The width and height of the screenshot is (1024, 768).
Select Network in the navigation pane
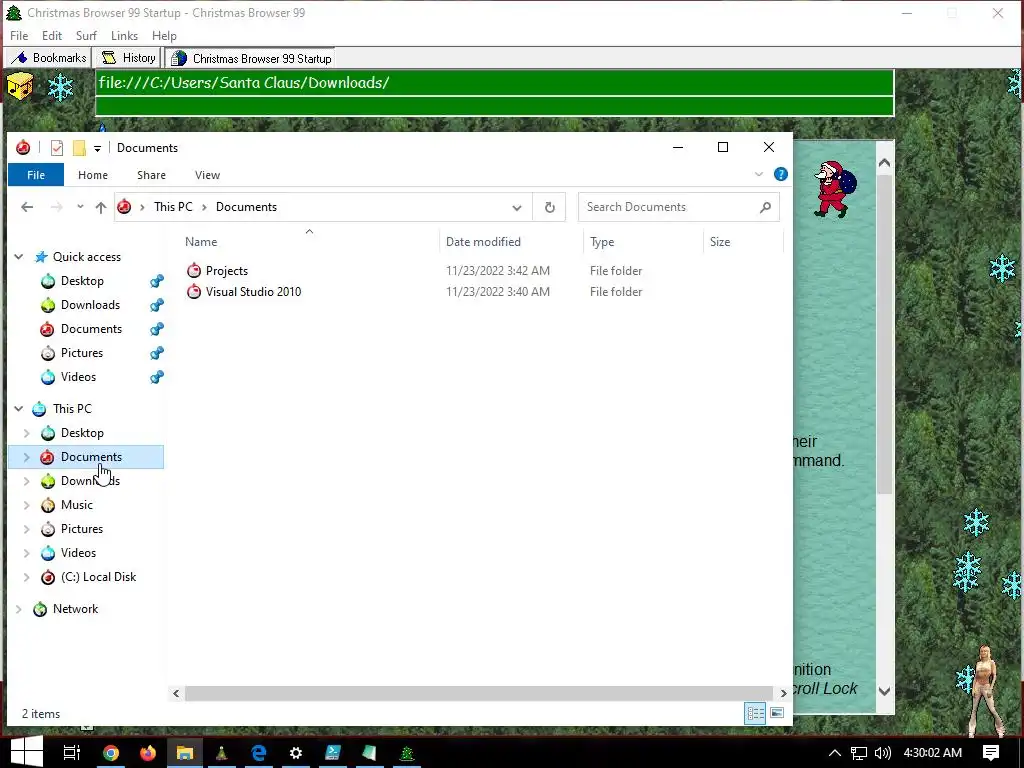coord(75,609)
